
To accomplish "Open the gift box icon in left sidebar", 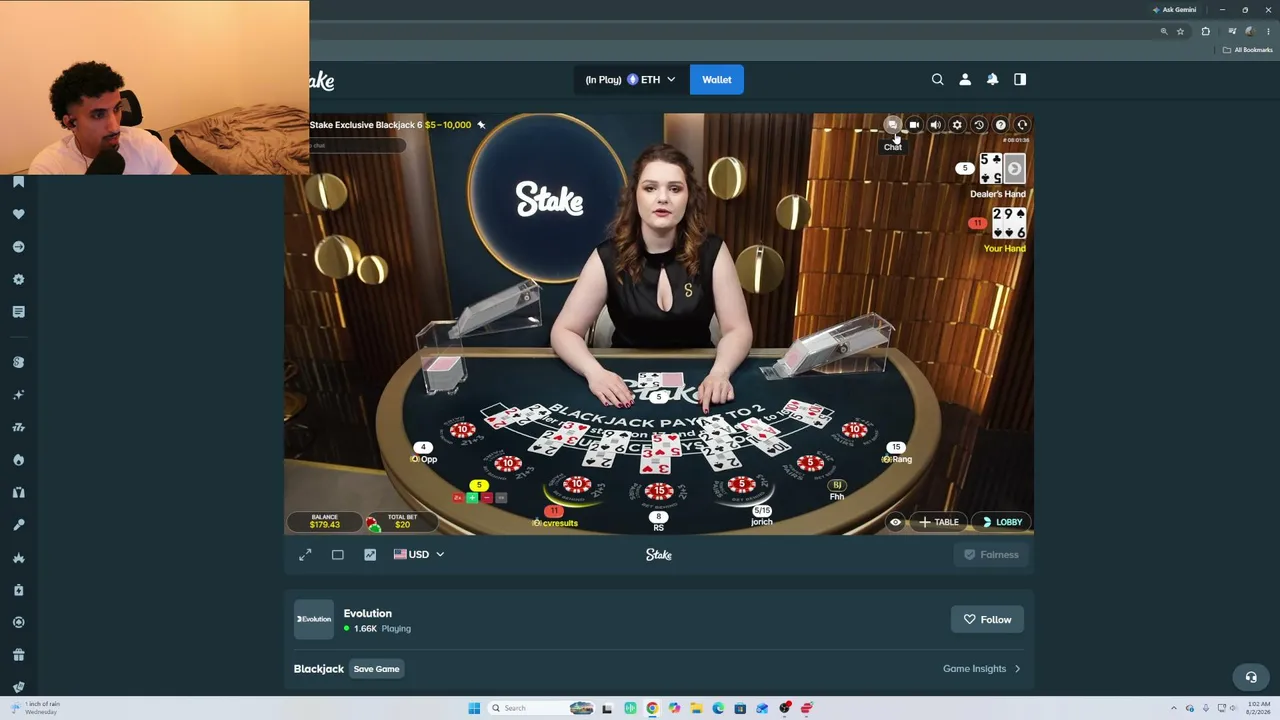I will [x=18, y=655].
